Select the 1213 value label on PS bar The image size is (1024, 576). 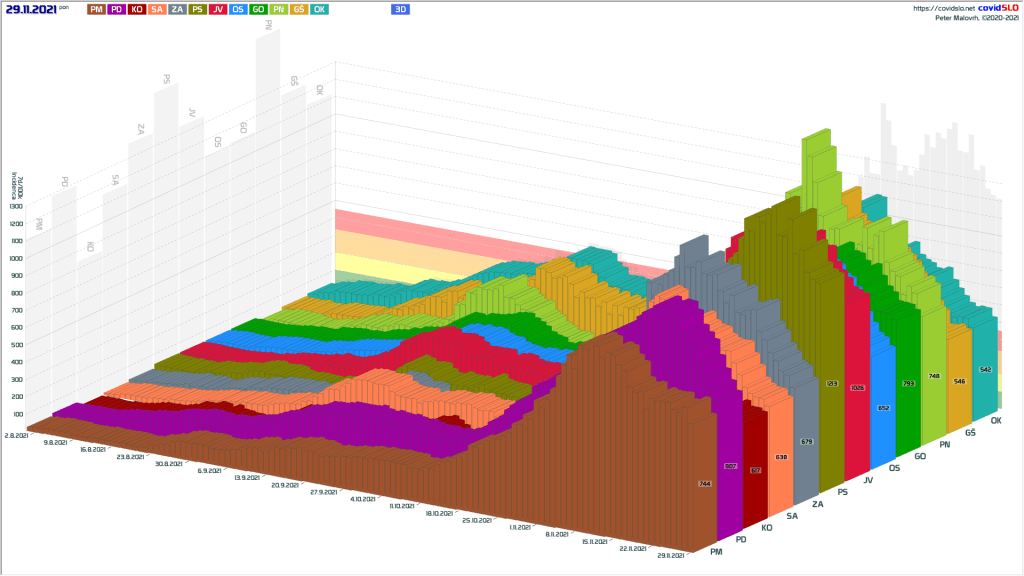[832, 382]
